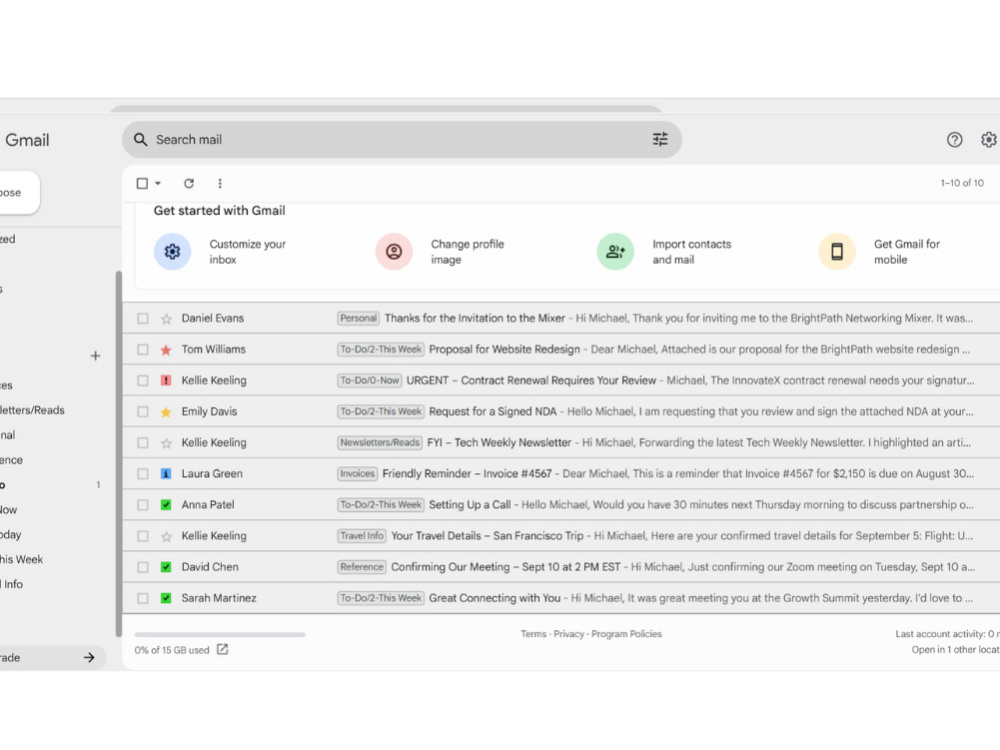Expand the select dropdown arrow beside checkbox
Screen dimensions: 1000x750
(158, 183)
